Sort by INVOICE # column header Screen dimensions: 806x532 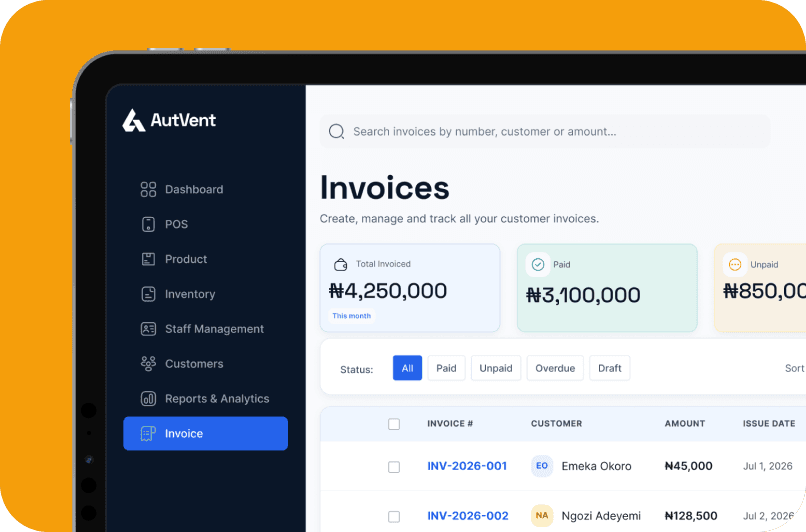point(450,424)
